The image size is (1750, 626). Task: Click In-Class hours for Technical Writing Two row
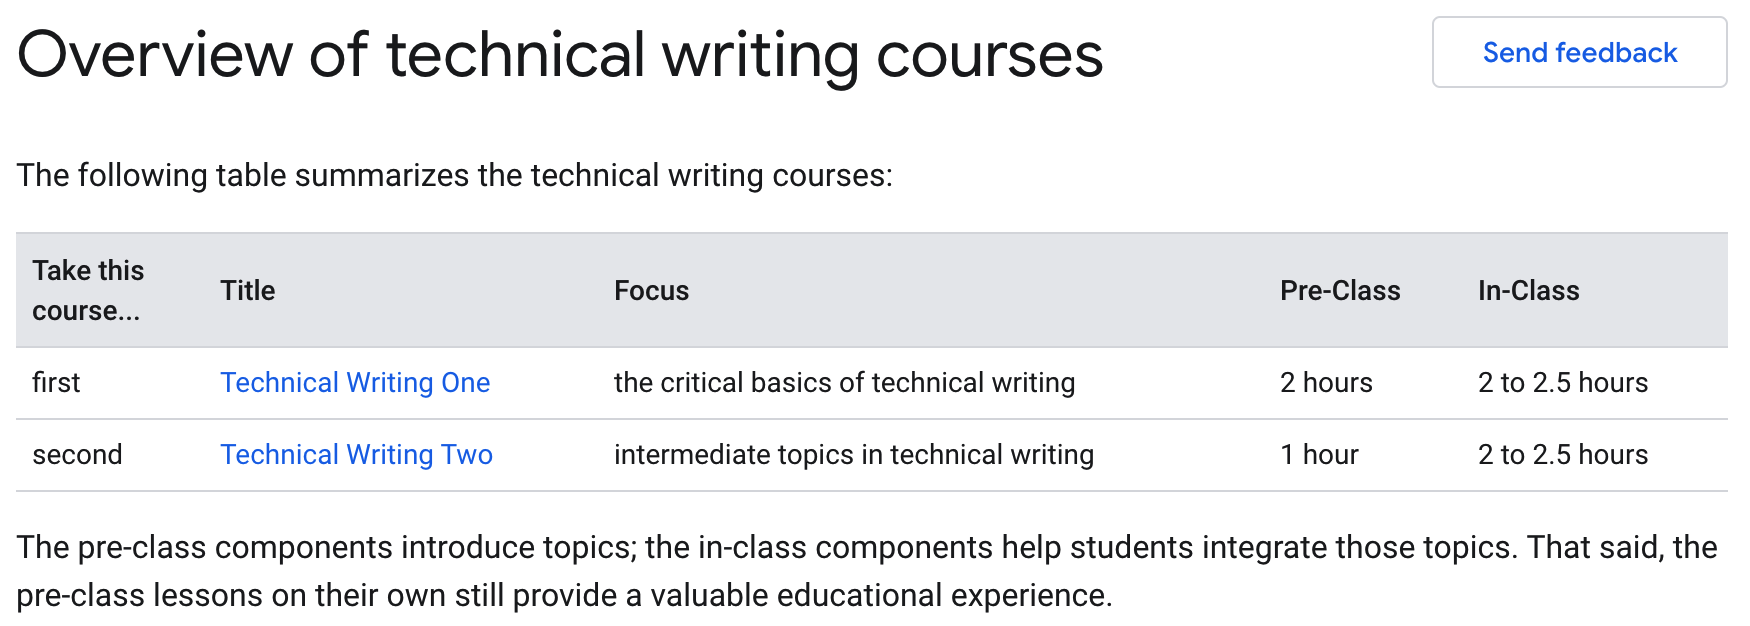coord(1562,455)
